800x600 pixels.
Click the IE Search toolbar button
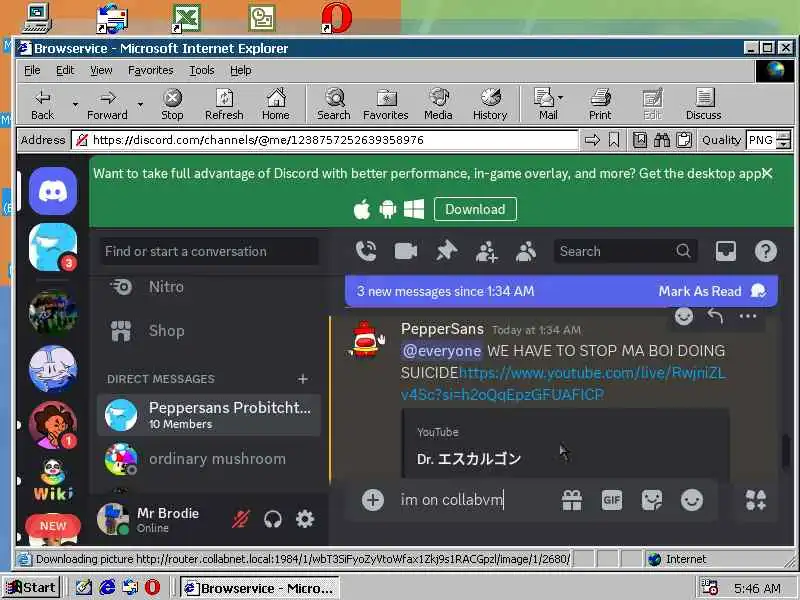pyautogui.click(x=334, y=105)
